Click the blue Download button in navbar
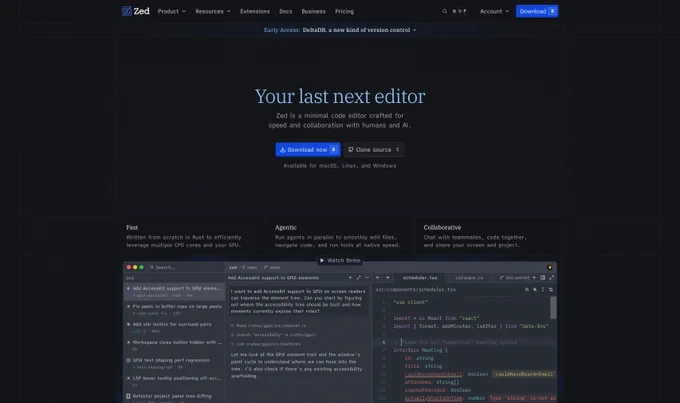680x403 pixels. [x=537, y=11]
